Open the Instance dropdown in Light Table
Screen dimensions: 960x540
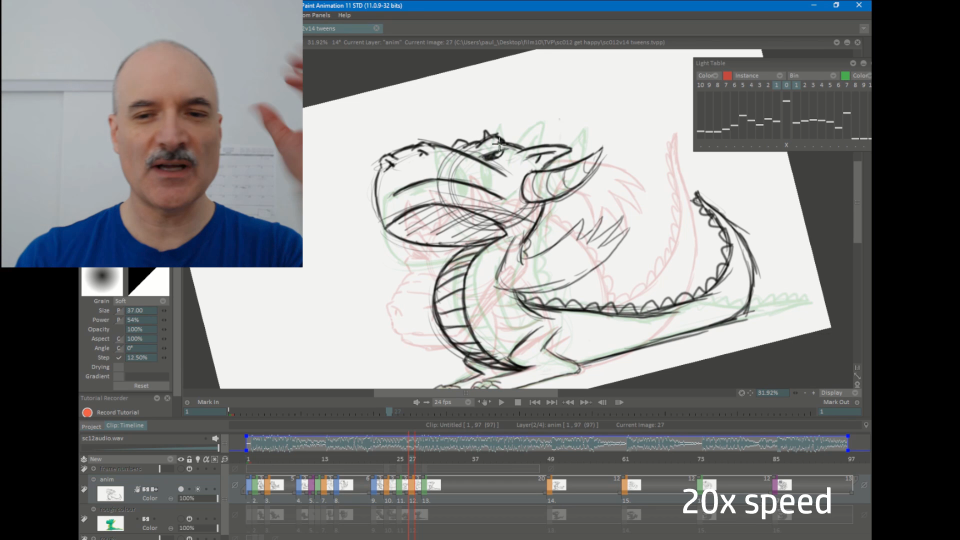[759, 76]
